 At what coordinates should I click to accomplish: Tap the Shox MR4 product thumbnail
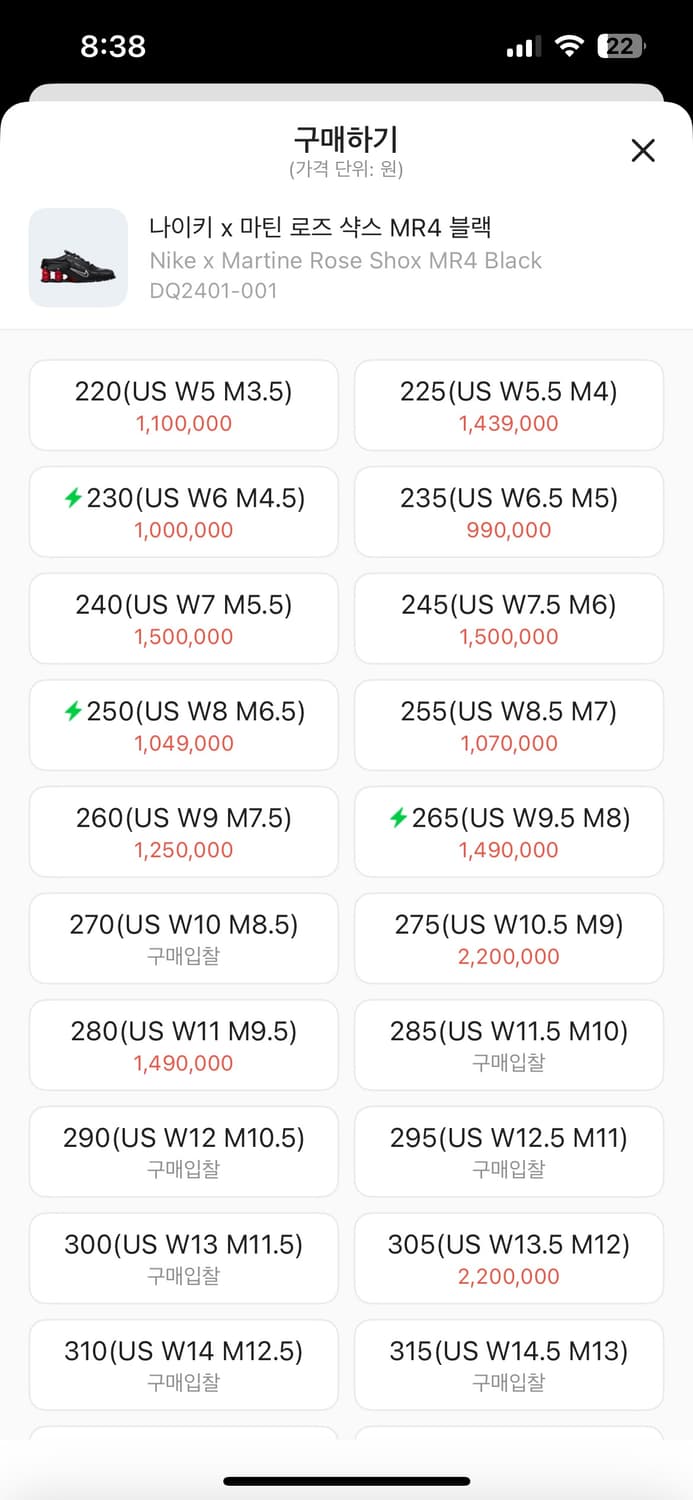78,258
